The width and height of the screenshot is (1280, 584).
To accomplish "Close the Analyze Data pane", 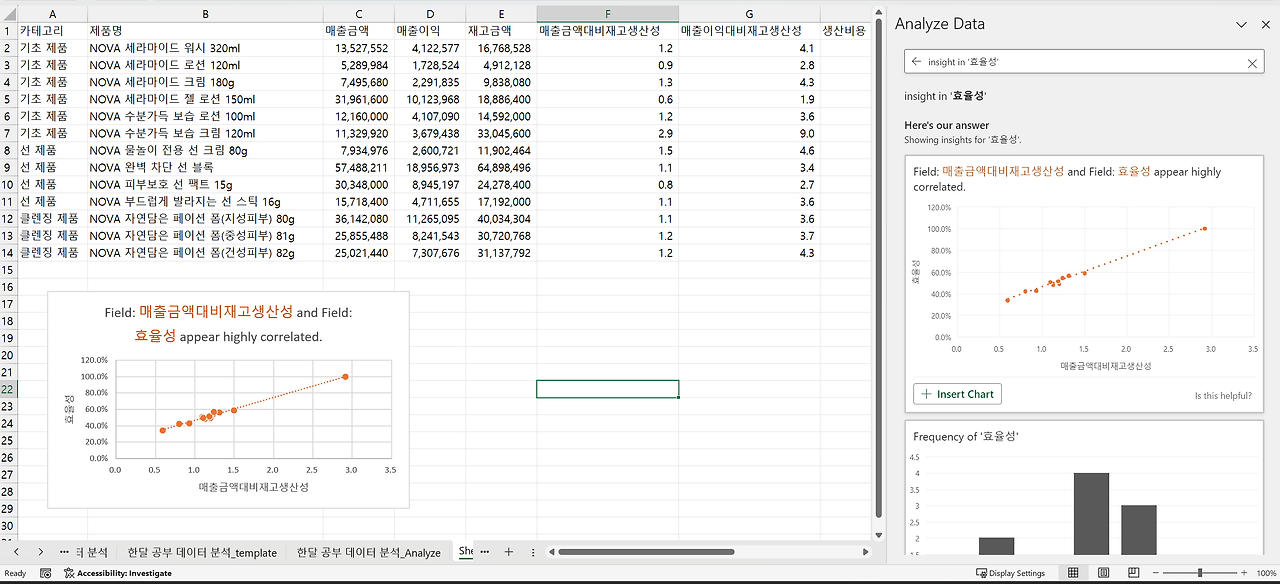I will pos(1266,24).
